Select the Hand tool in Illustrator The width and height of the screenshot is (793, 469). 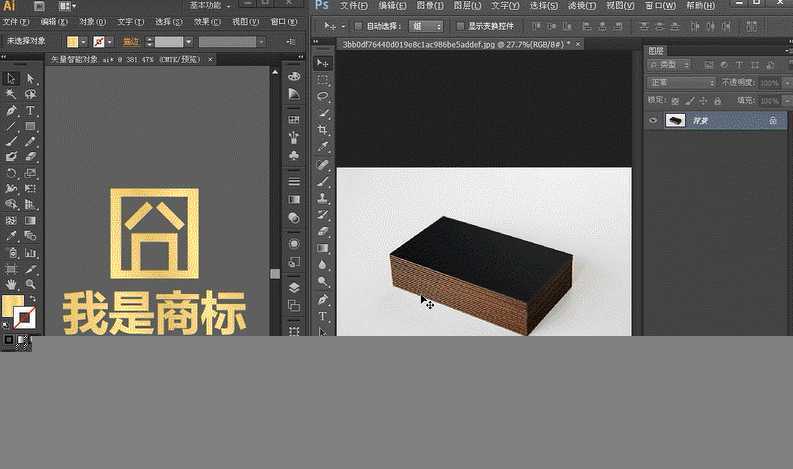click(11, 284)
